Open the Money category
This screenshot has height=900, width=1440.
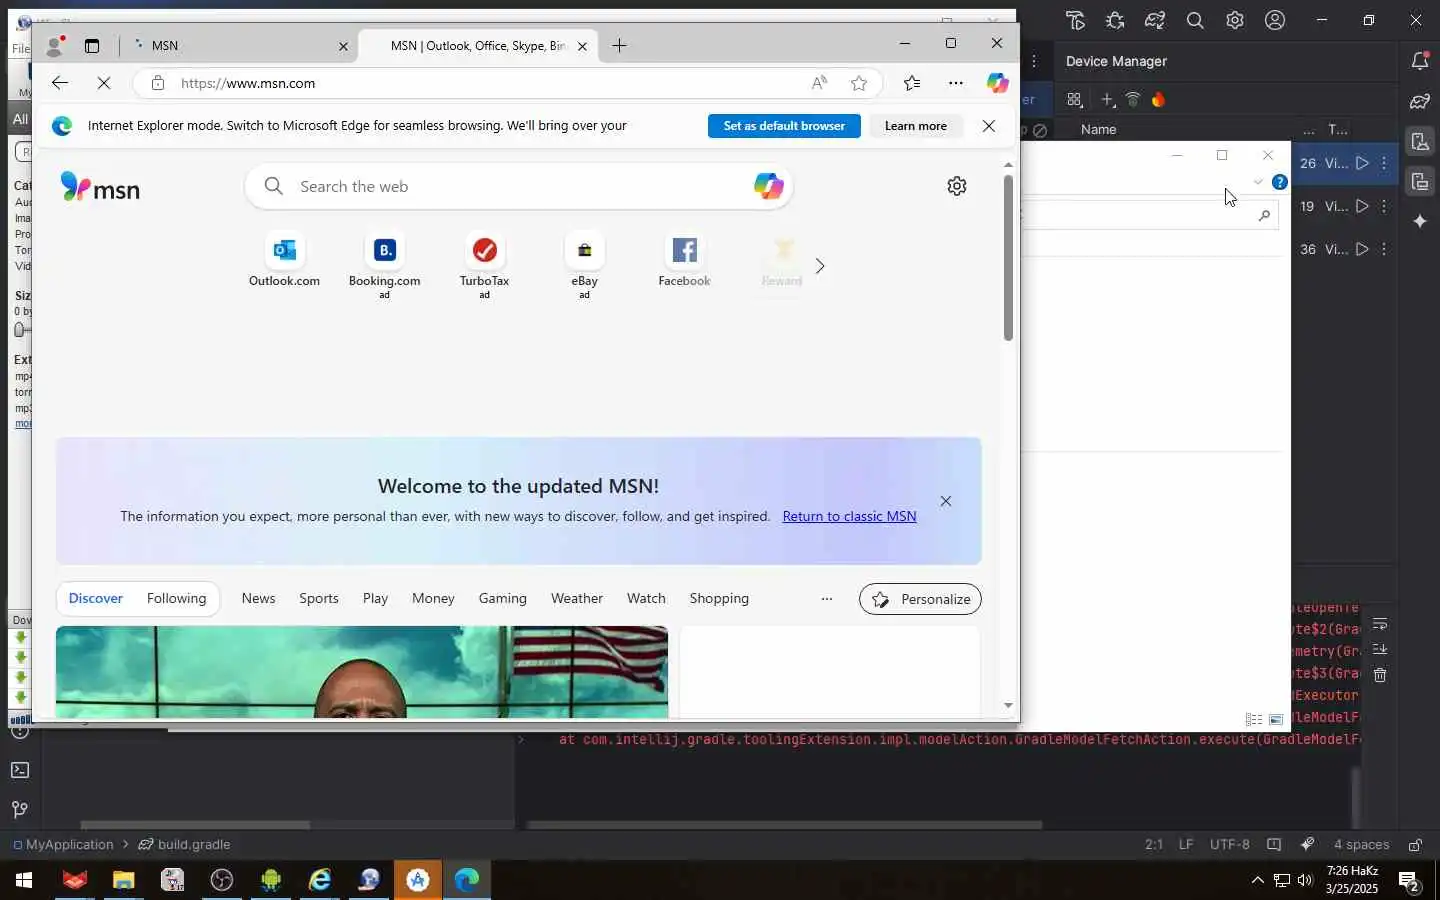coord(433,598)
